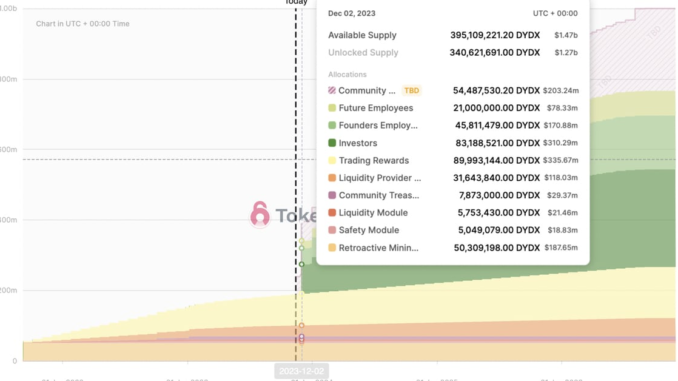Click the Liquidity Module red swatch
The image size is (678, 381).
332,213
